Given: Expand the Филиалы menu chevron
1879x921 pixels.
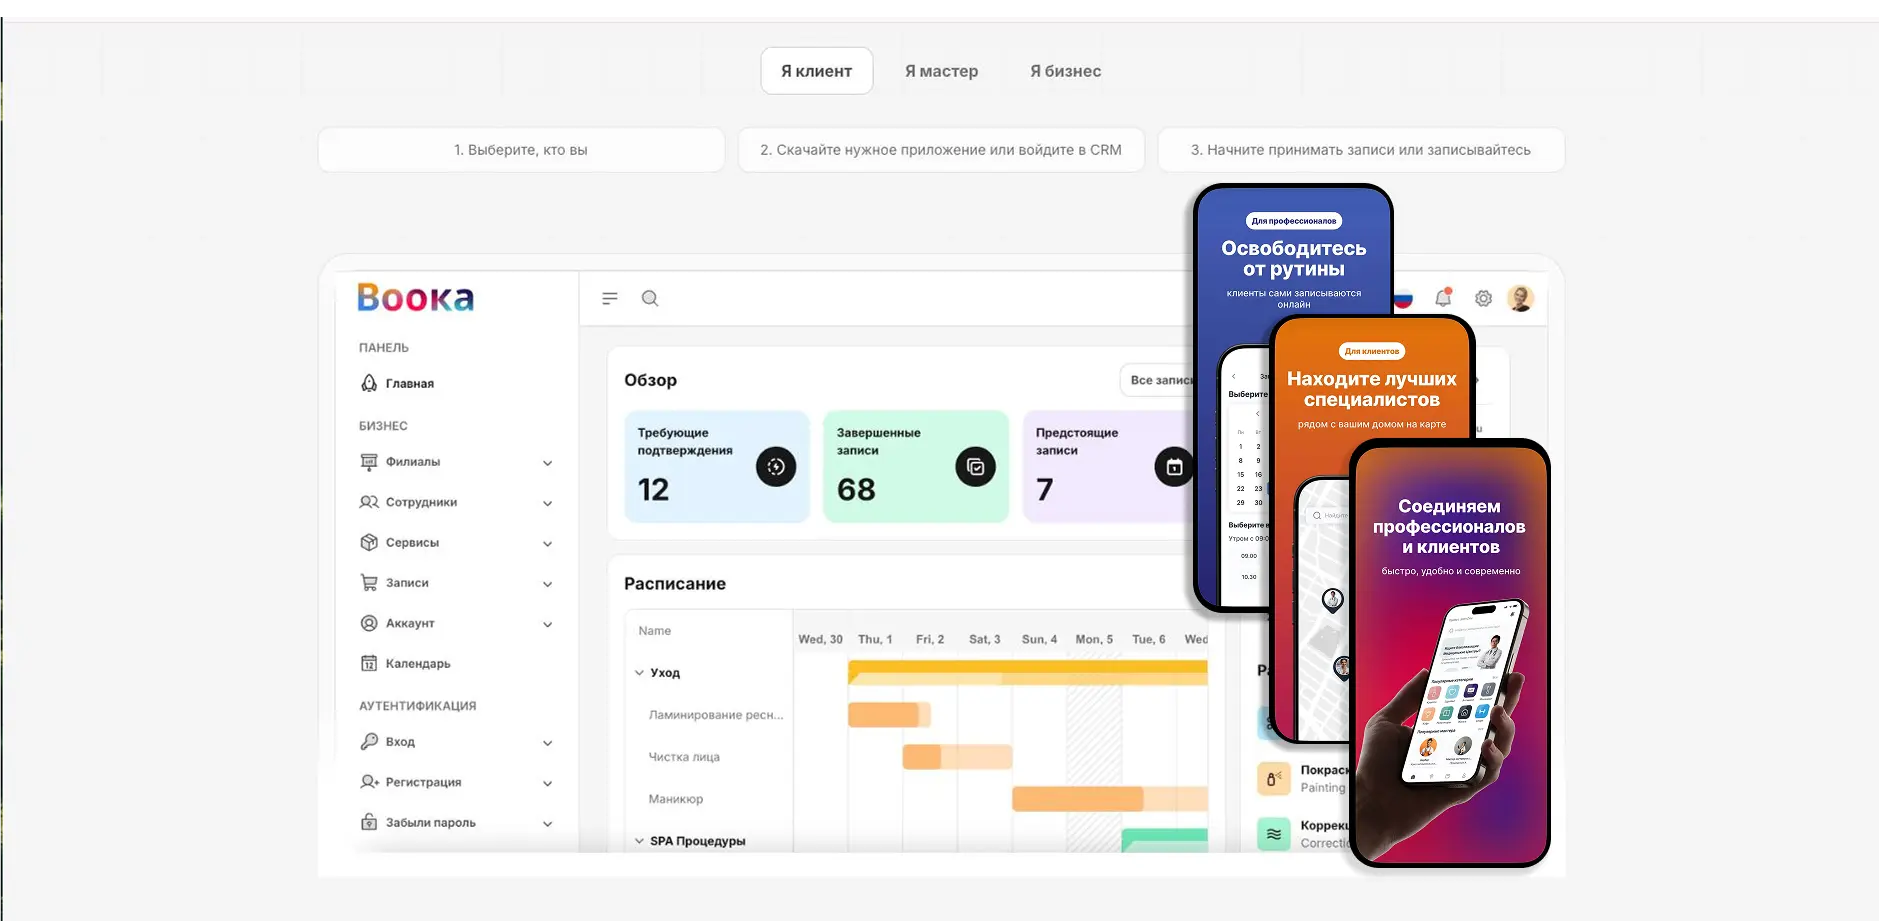Looking at the screenshot, I should coord(547,463).
